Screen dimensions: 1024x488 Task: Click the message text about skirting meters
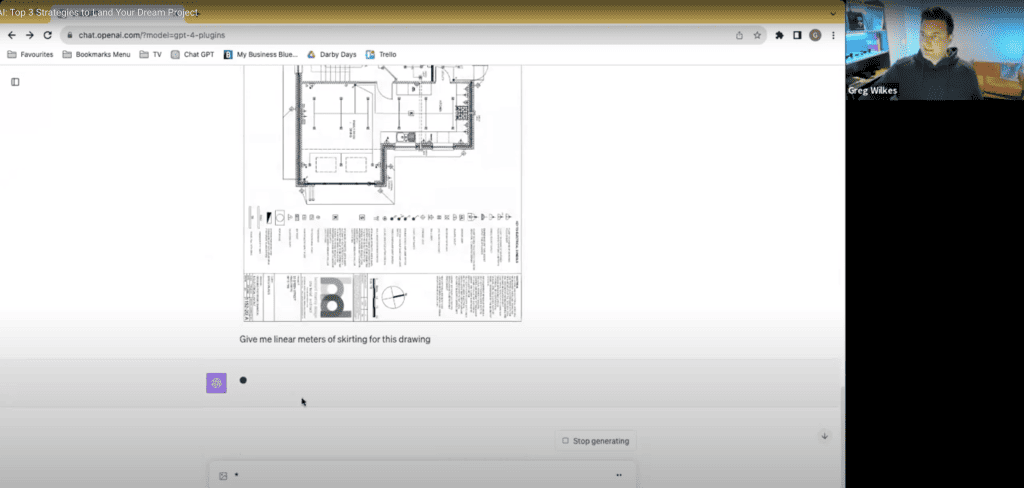334,339
